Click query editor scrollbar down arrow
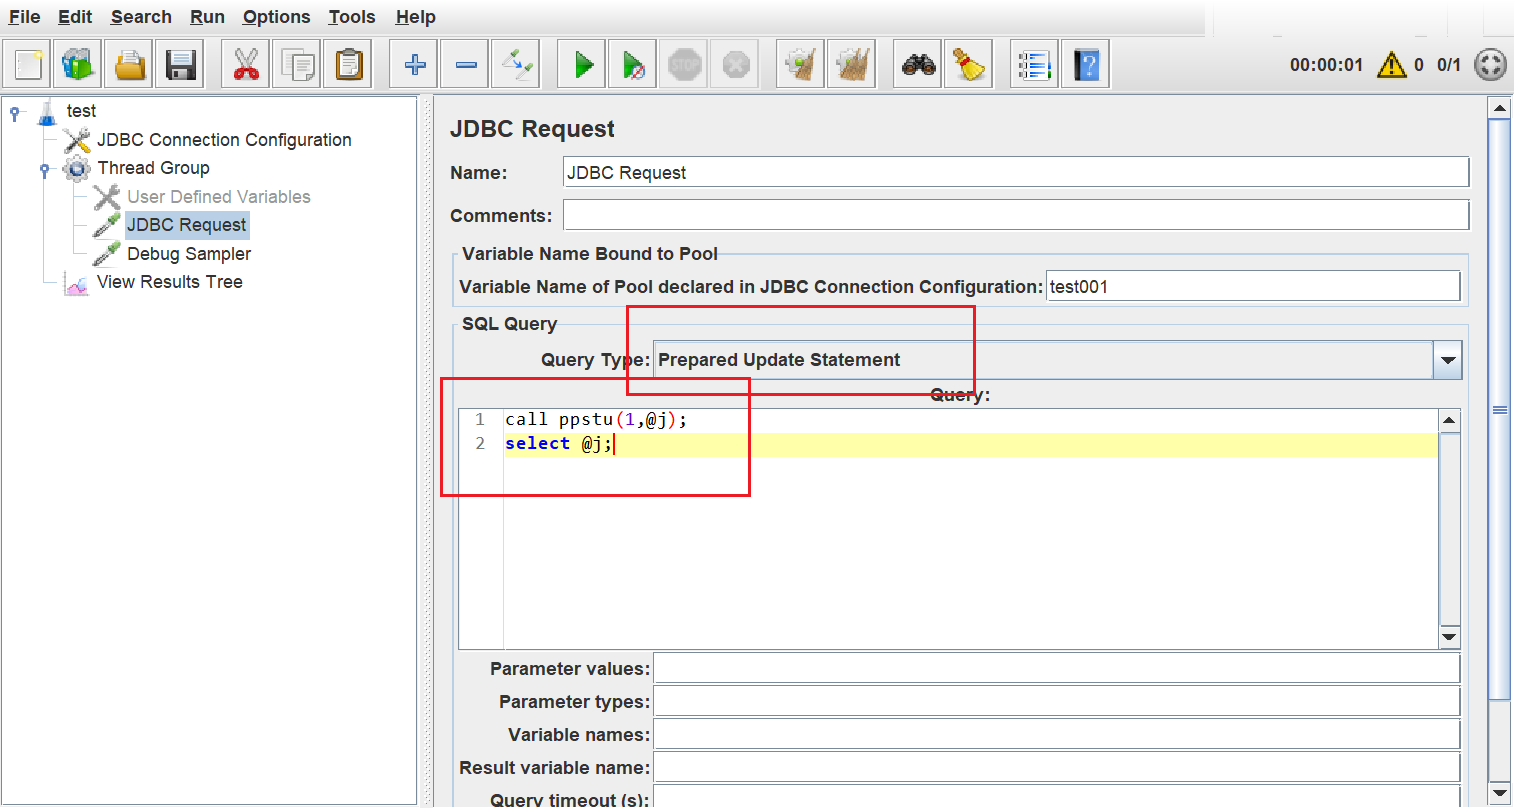This screenshot has height=808, width=1514. (1449, 637)
